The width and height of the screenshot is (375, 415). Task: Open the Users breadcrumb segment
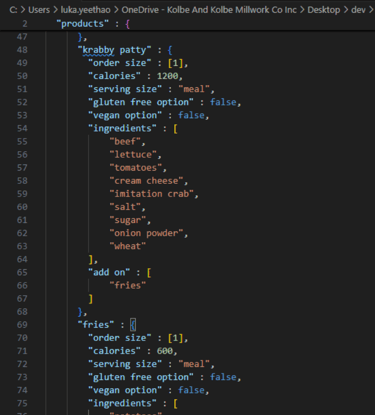39,10
